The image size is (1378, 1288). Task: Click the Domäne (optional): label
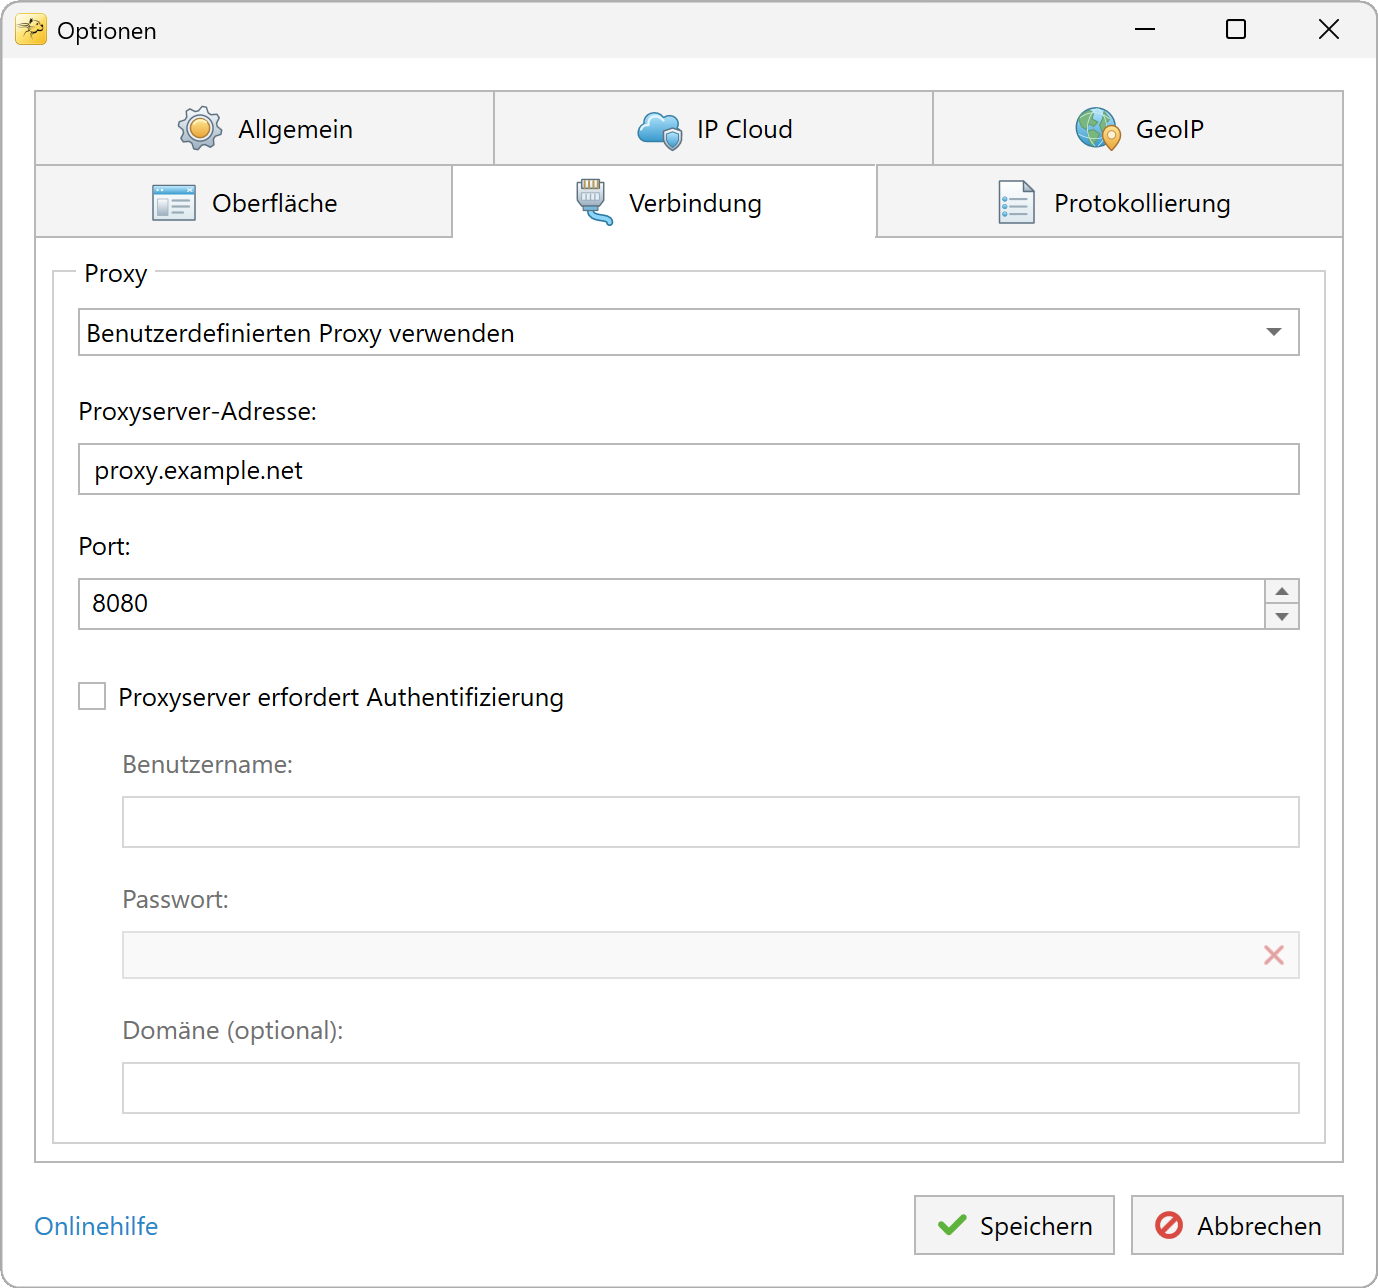click(x=233, y=1031)
